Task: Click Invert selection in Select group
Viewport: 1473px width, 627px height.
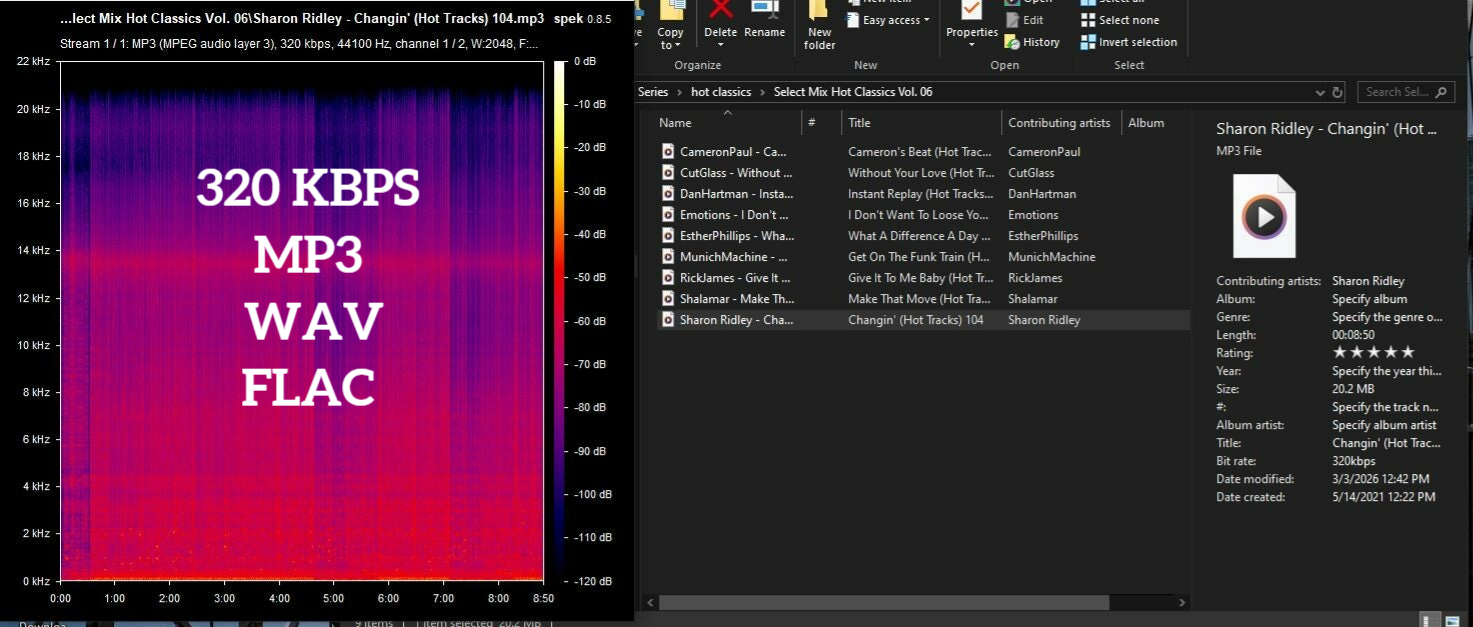Action: click(x=1129, y=42)
